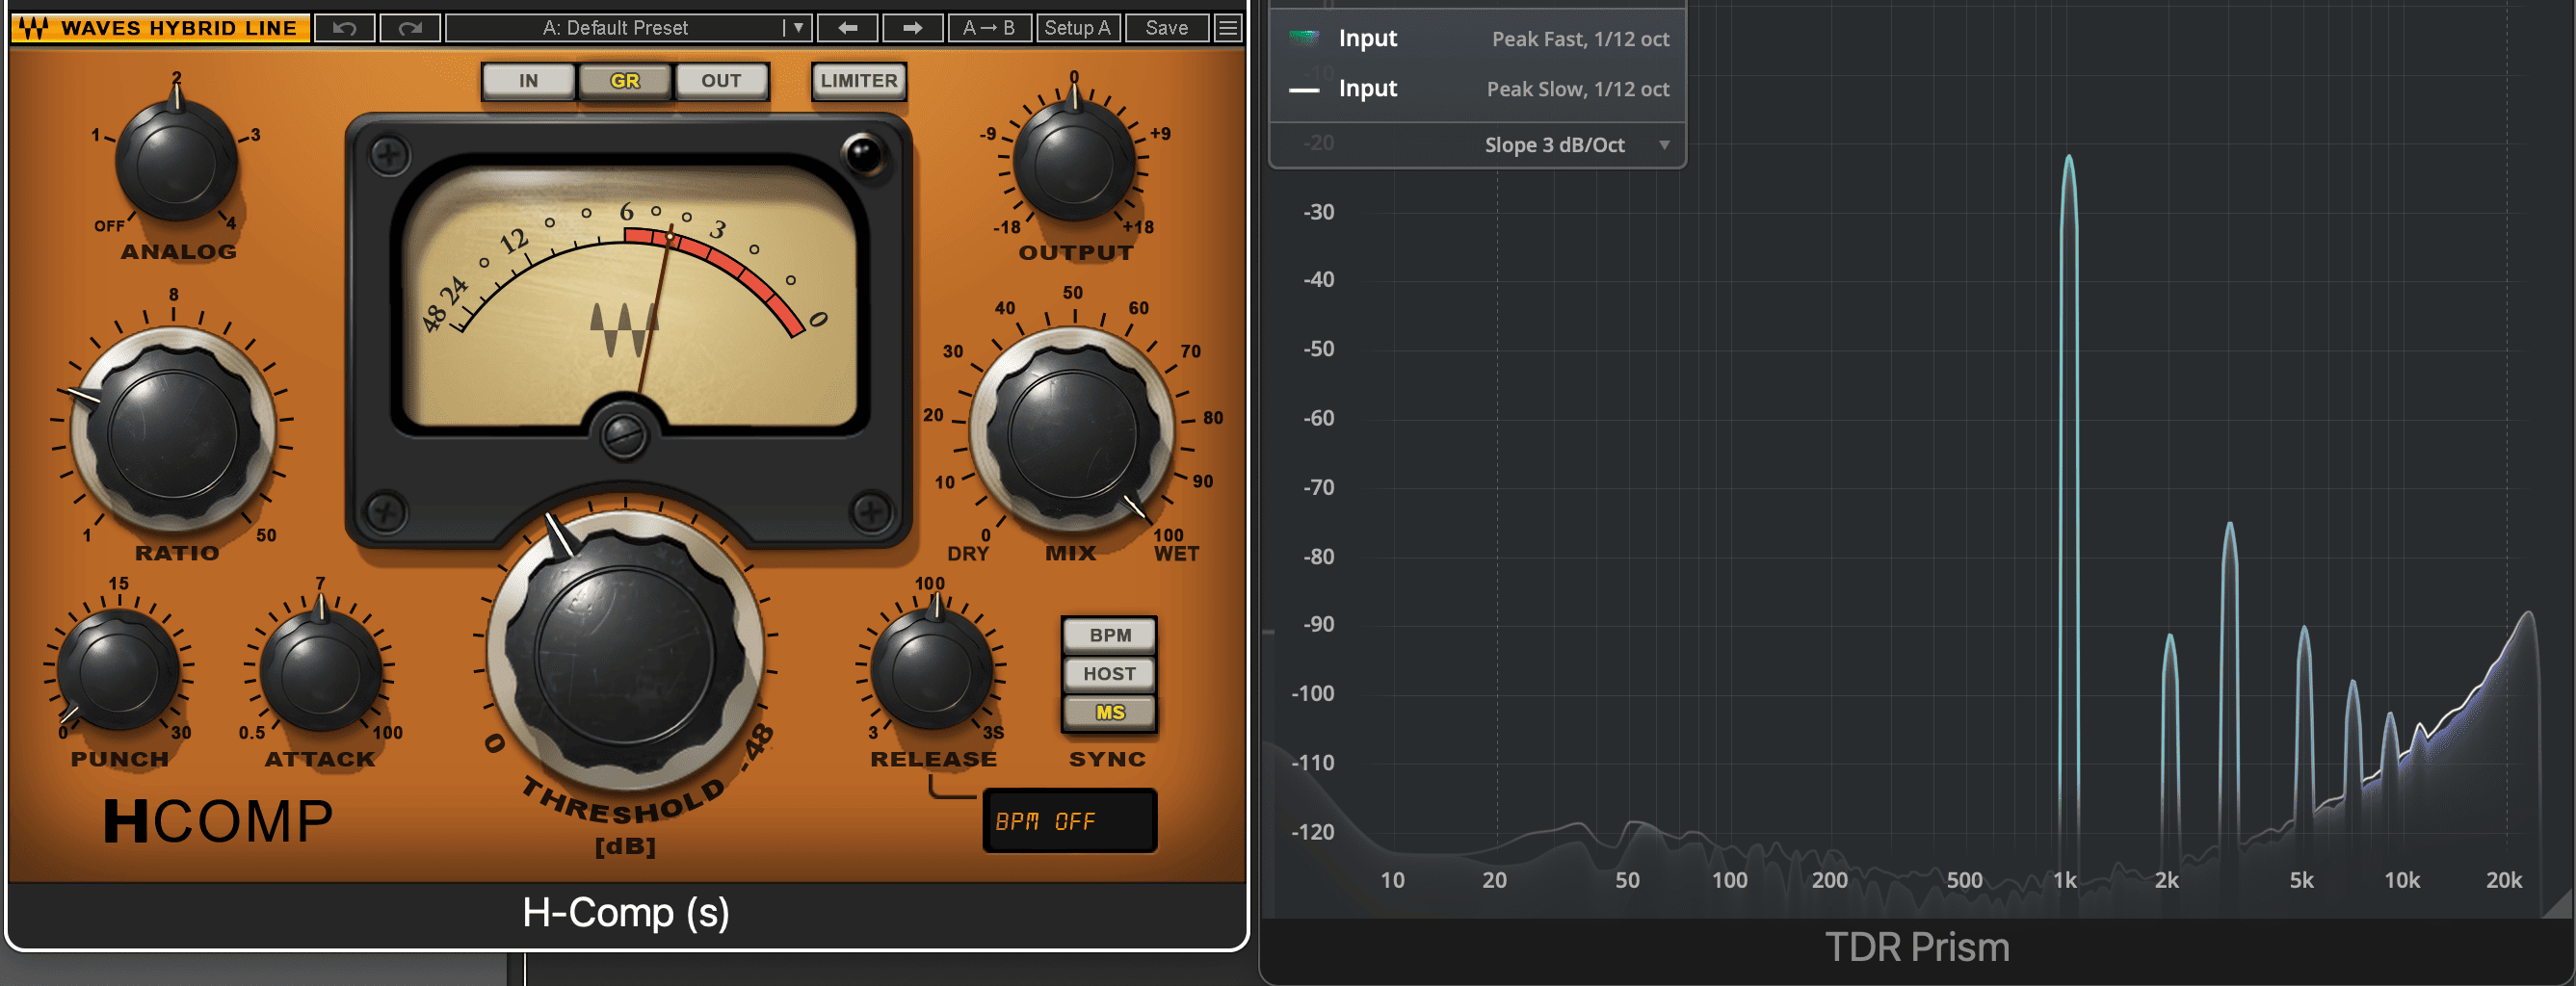Viewport: 2576px width, 986px height.
Task: Load previous preset with left arrow
Action: 847,28
